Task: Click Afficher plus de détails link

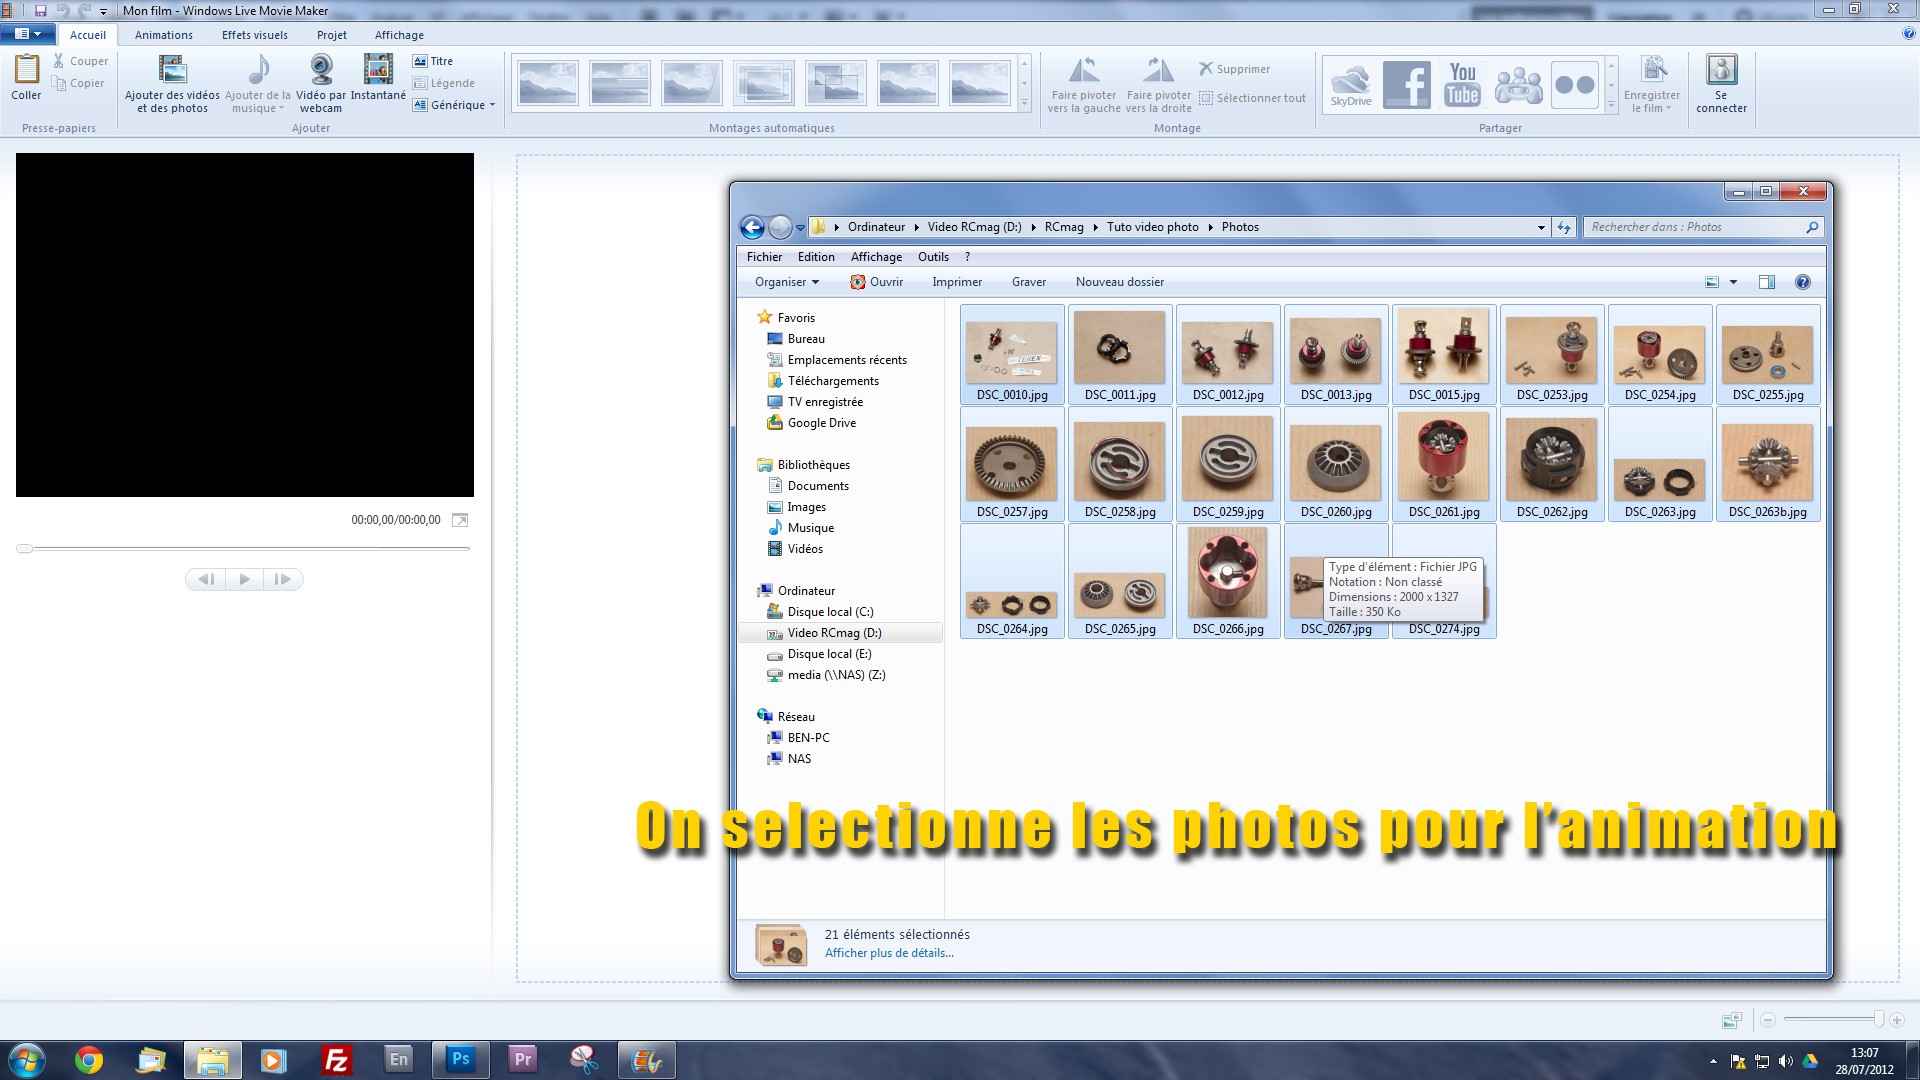Action: coord(889,953)
